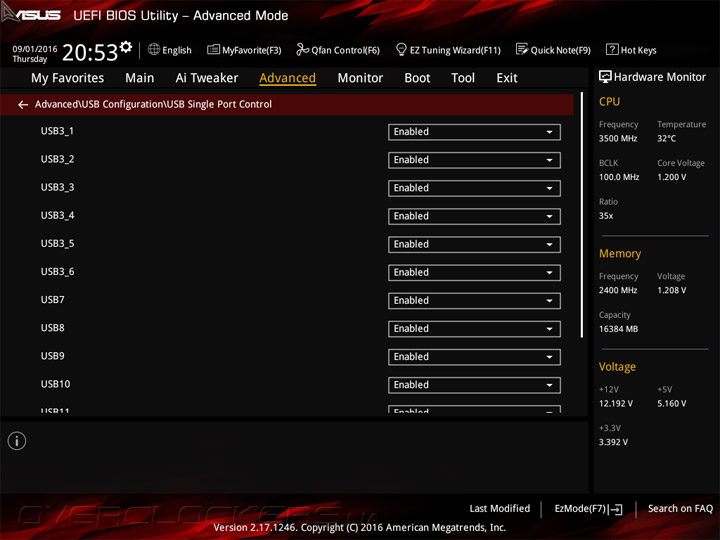The width and height of the screenshot is (720, 540).
Task: Click the 20:53 clock display
Action: 90,52
